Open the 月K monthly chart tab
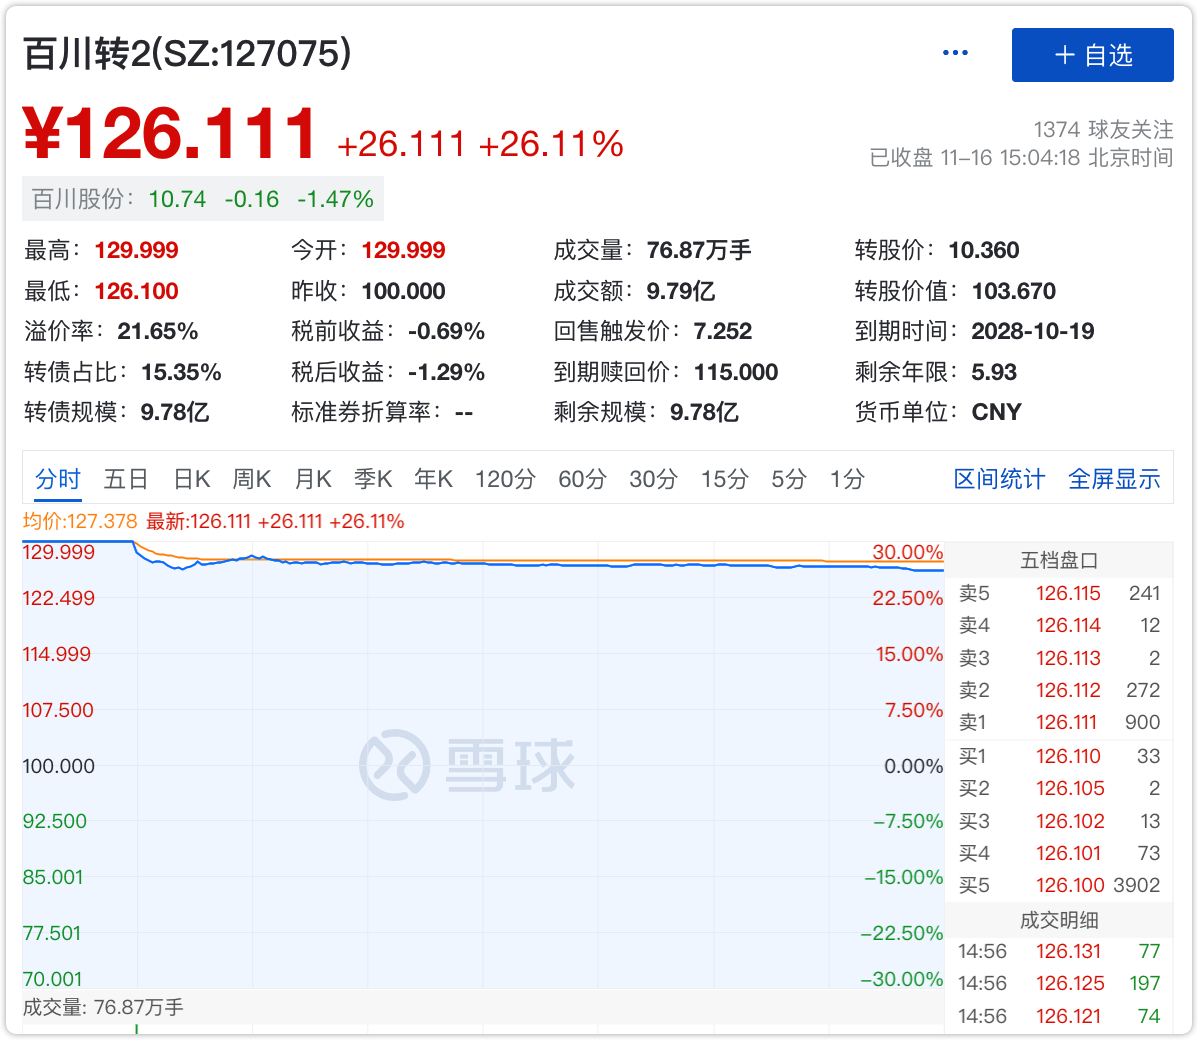 [313, 479]
